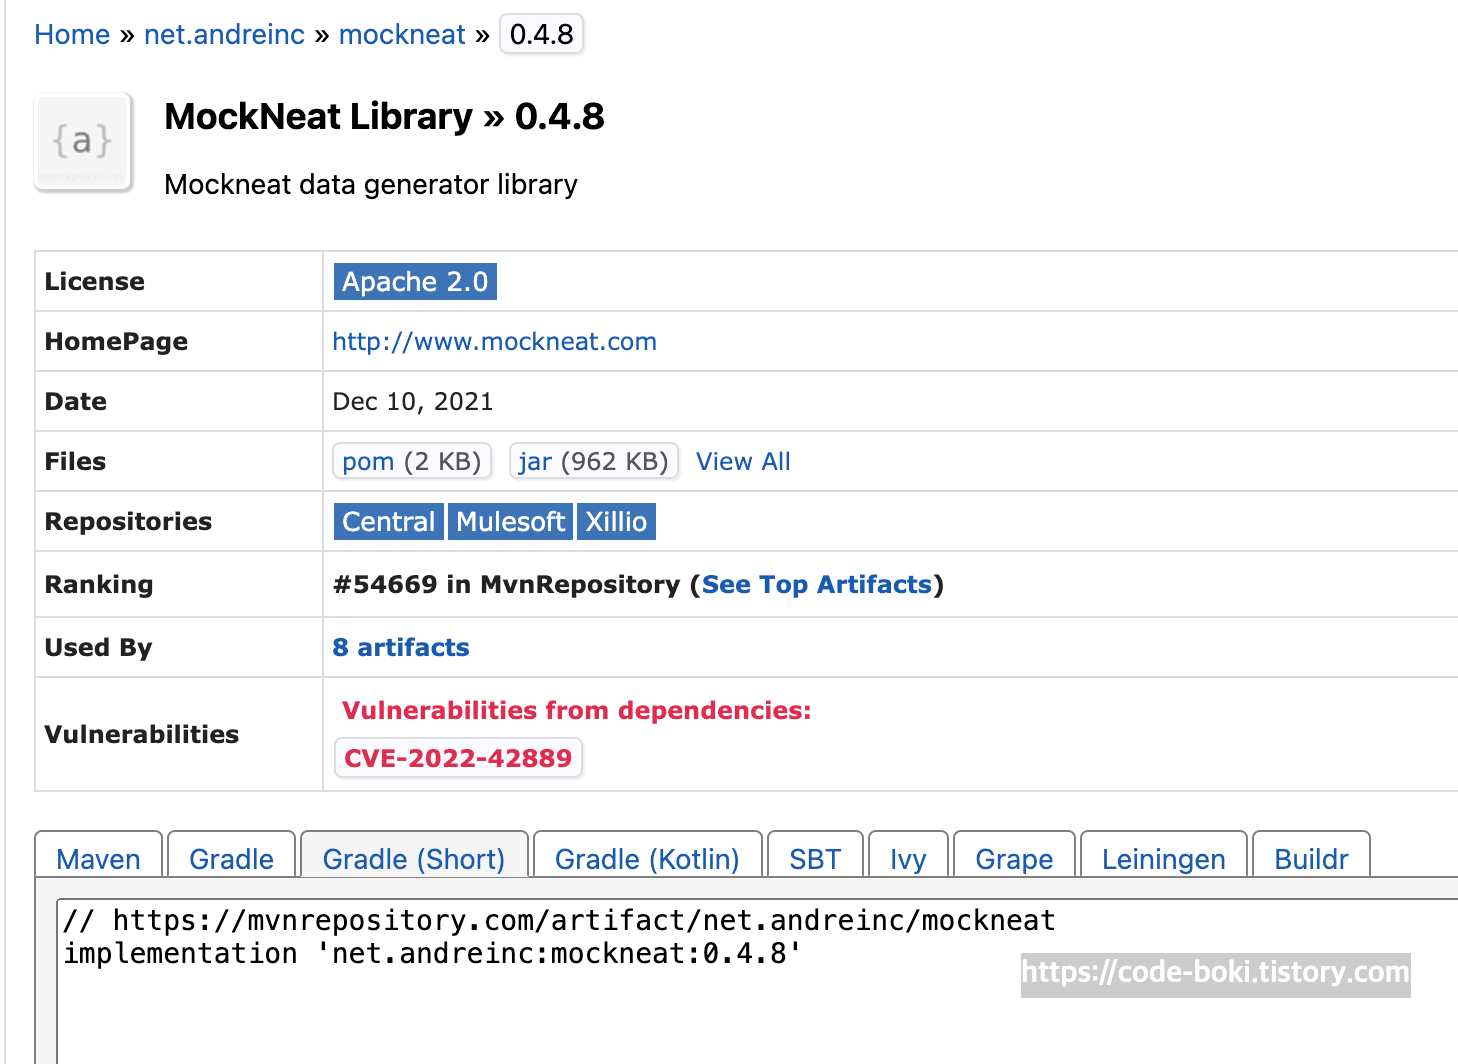Click inside the Gradle snippet text area

[x=757, y=980]
